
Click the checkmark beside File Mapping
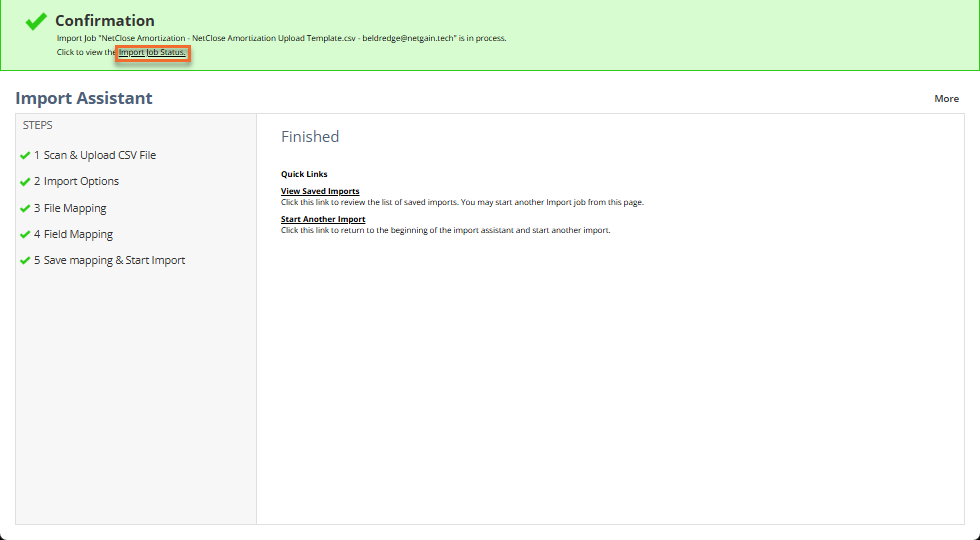[25, 208]
